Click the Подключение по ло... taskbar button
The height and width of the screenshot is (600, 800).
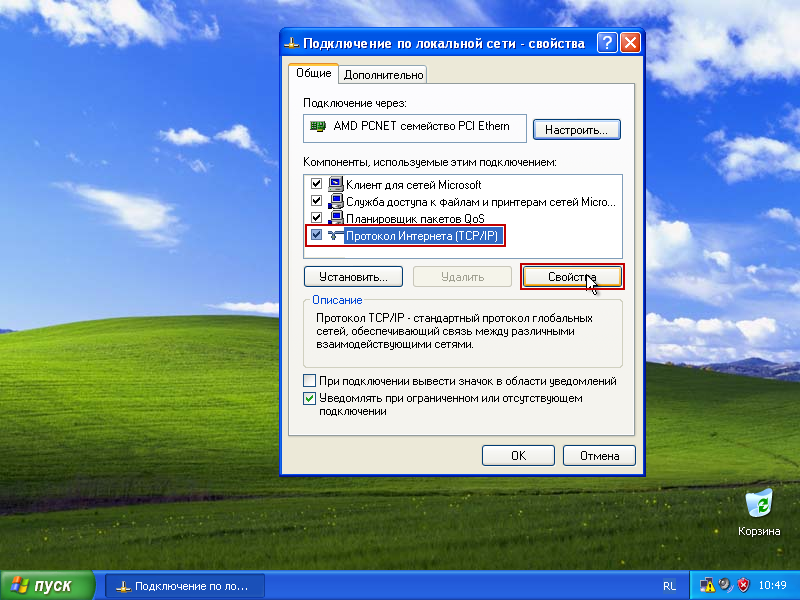tap(185, 586)
